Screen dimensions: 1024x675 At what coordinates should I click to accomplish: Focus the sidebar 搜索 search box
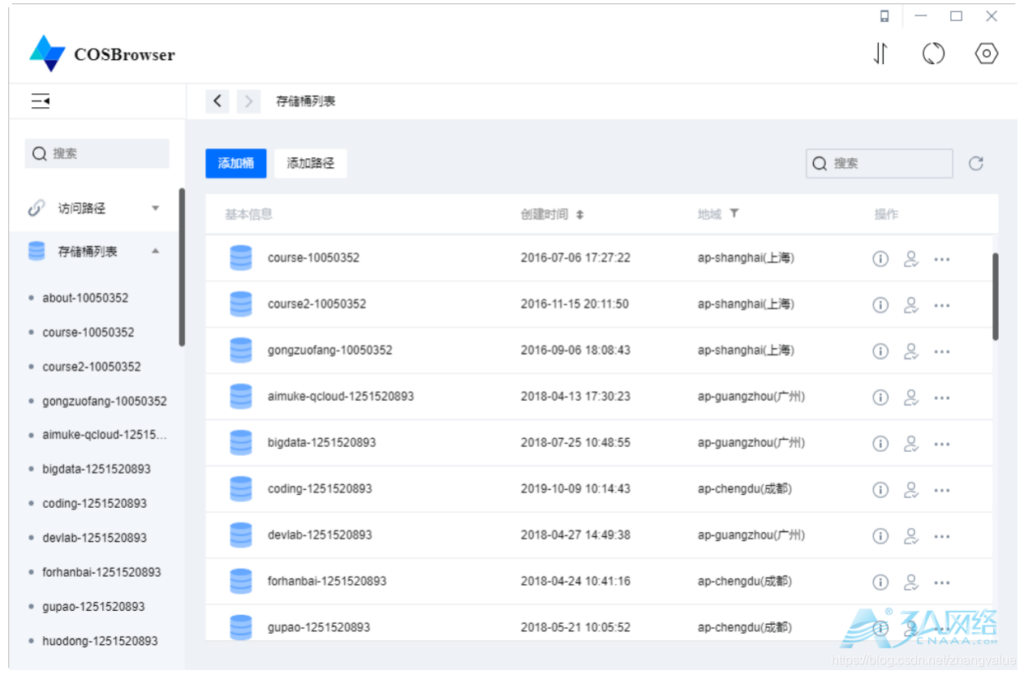[x=97, y=153]
